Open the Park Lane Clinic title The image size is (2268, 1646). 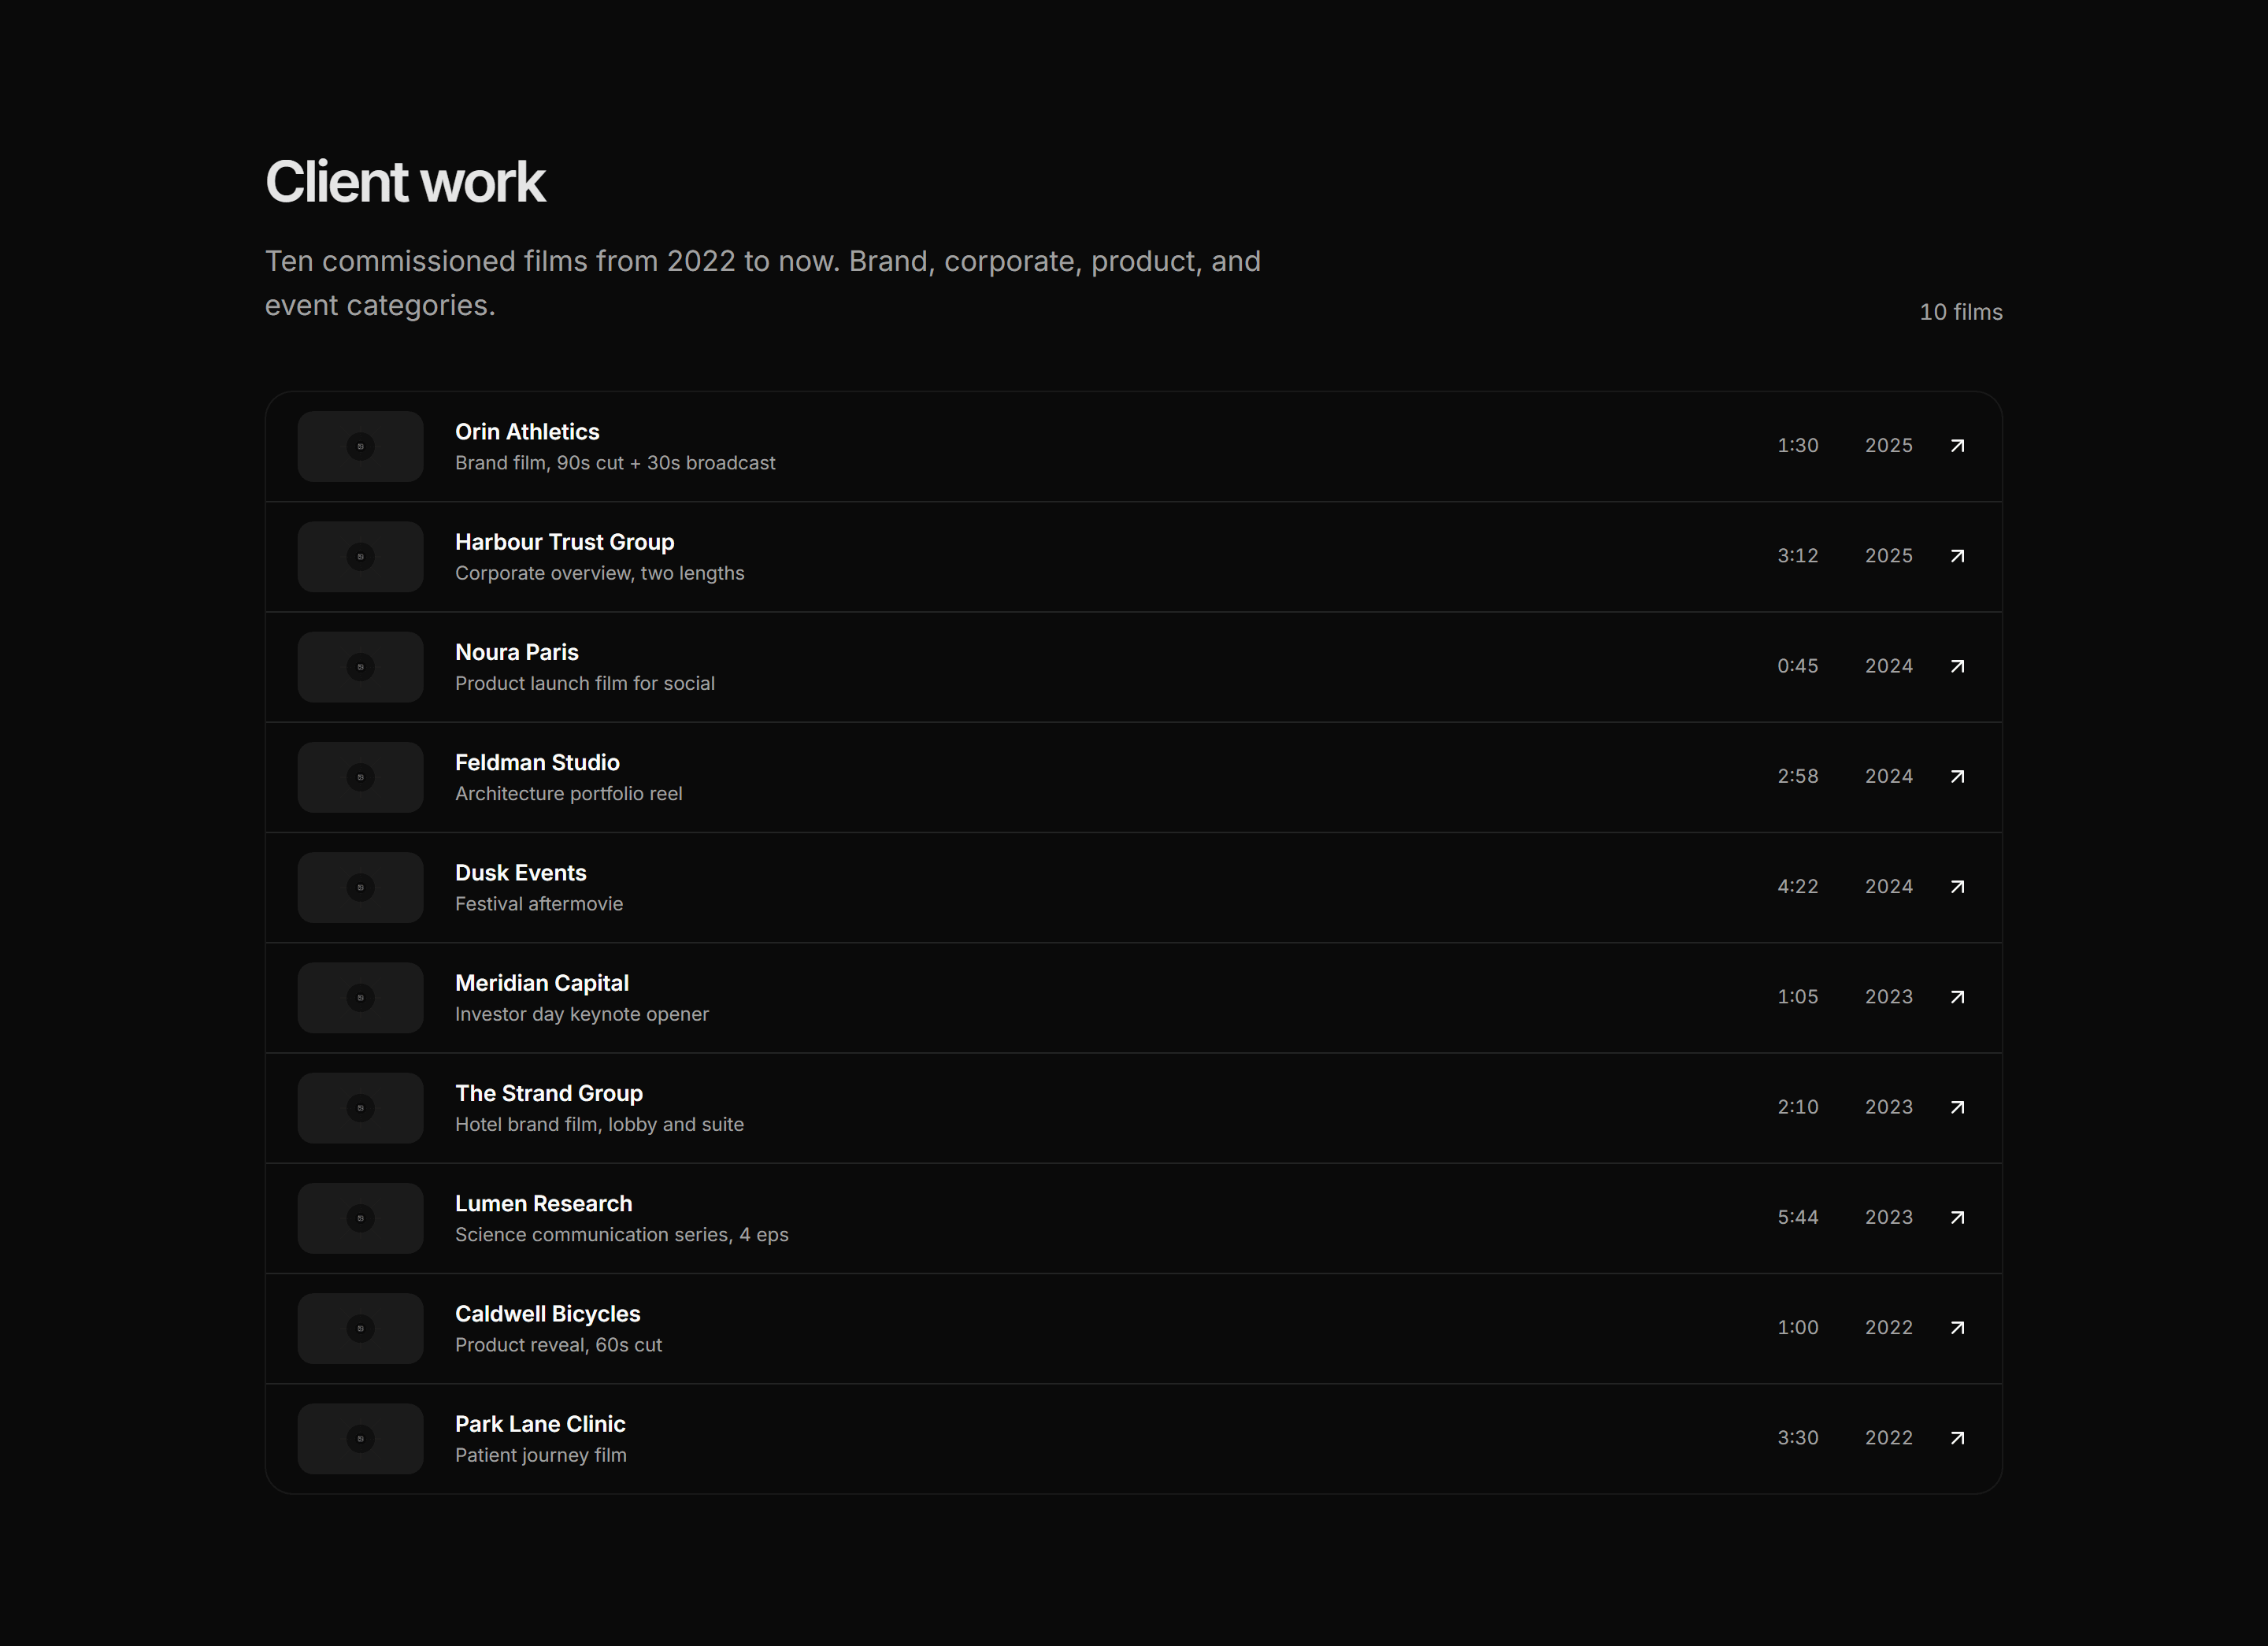click(540, 1424)
